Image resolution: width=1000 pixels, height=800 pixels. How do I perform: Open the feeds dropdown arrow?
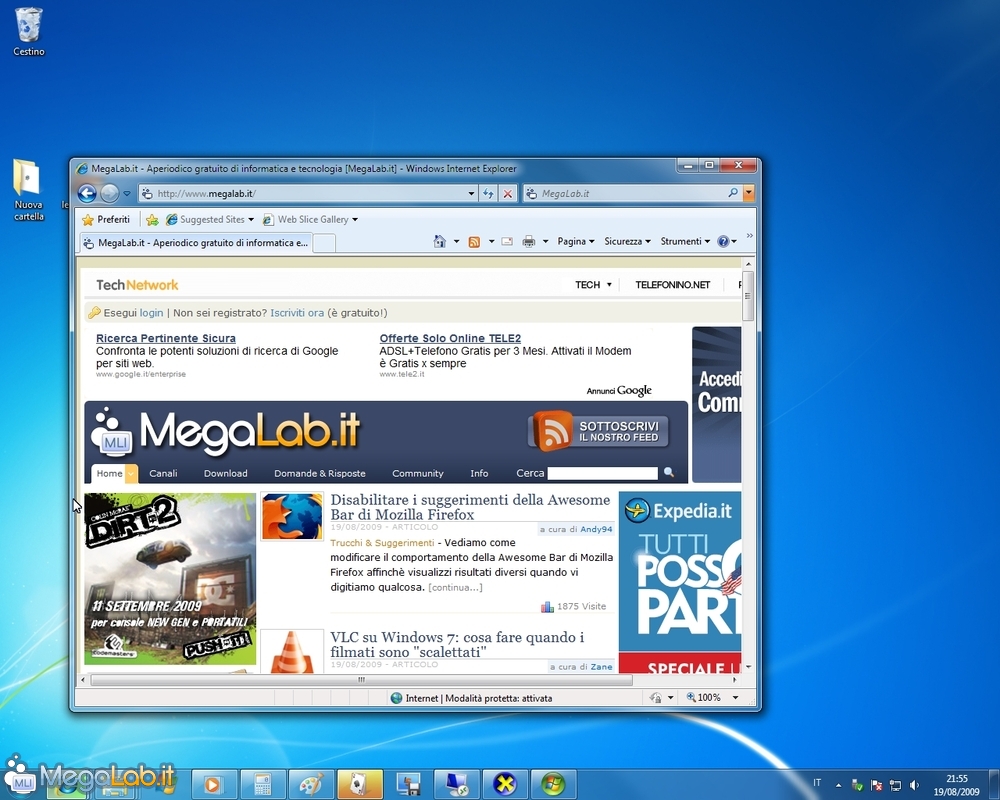(491, 242)
